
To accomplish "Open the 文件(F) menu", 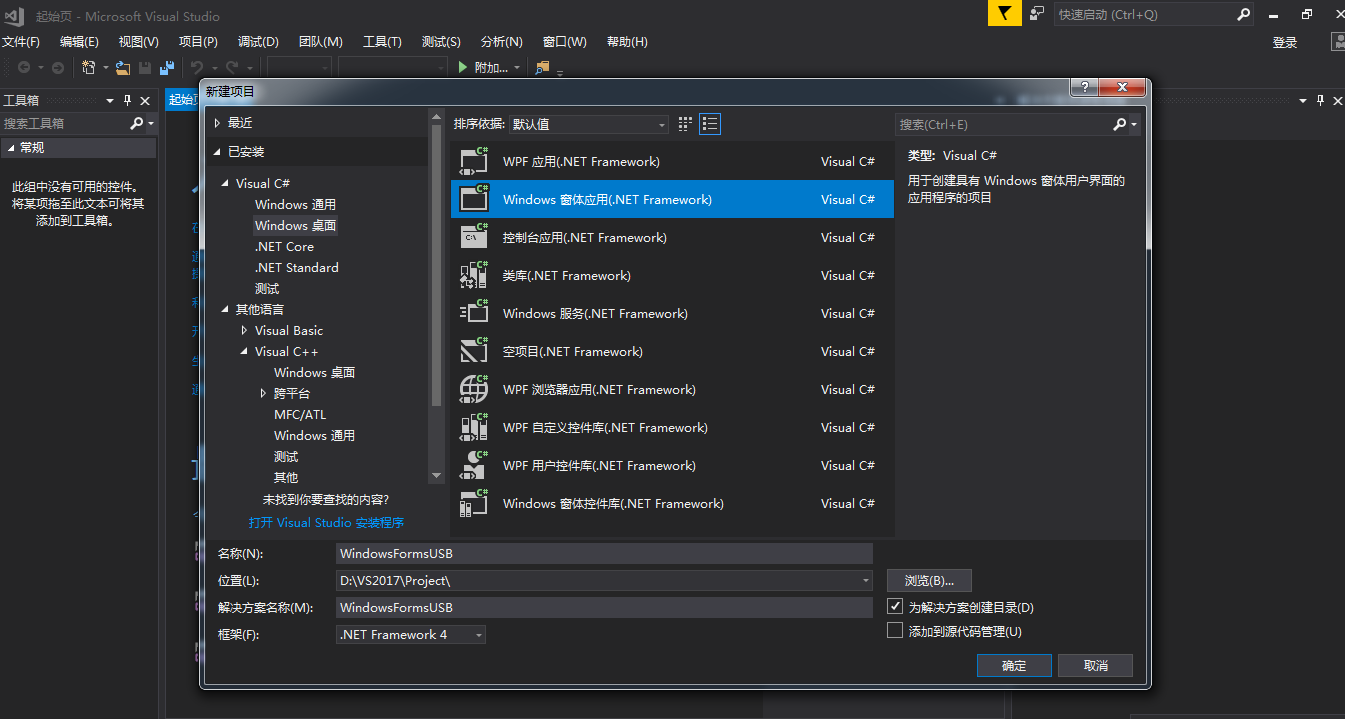I will click(x=21, y=42).
